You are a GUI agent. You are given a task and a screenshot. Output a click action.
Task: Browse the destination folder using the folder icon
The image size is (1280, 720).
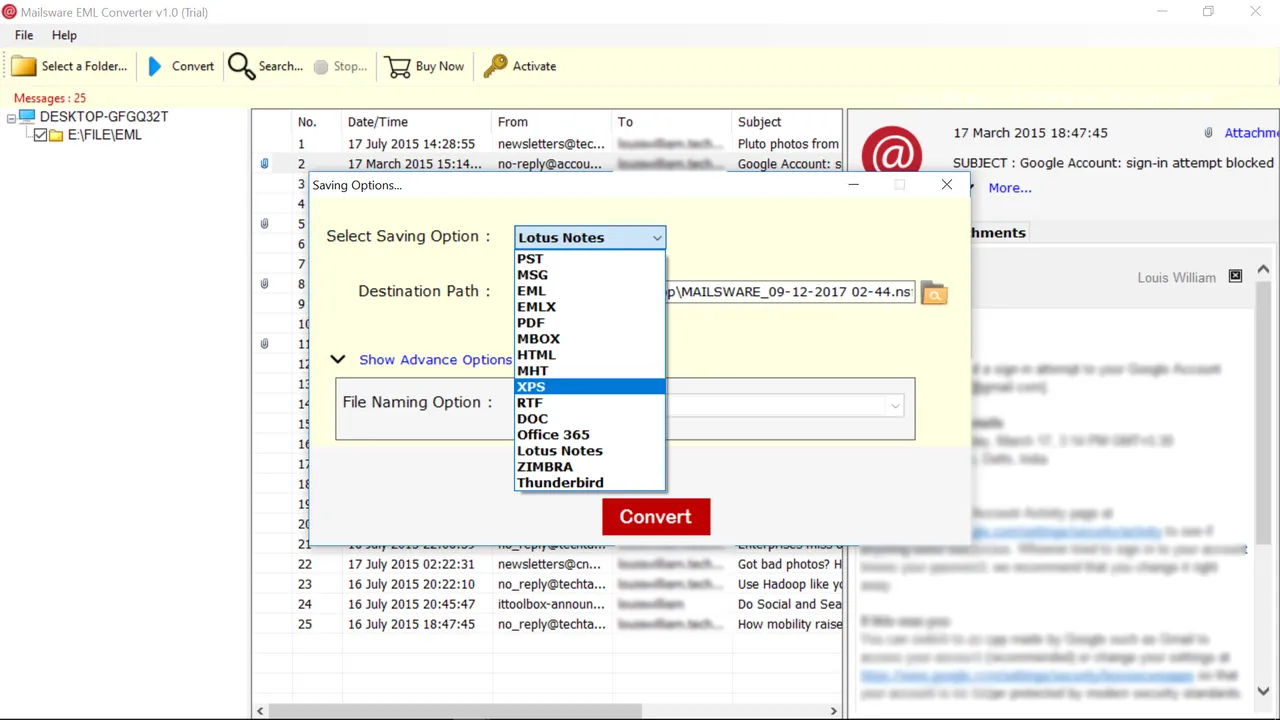tap(934, 293)
